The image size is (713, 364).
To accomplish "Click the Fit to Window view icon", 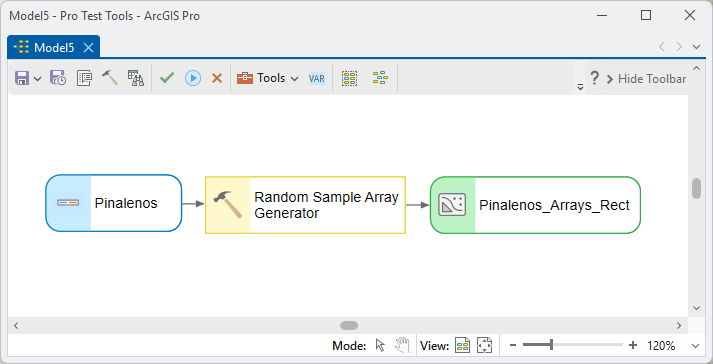I will pyautogui.click(x=462, y=346).
